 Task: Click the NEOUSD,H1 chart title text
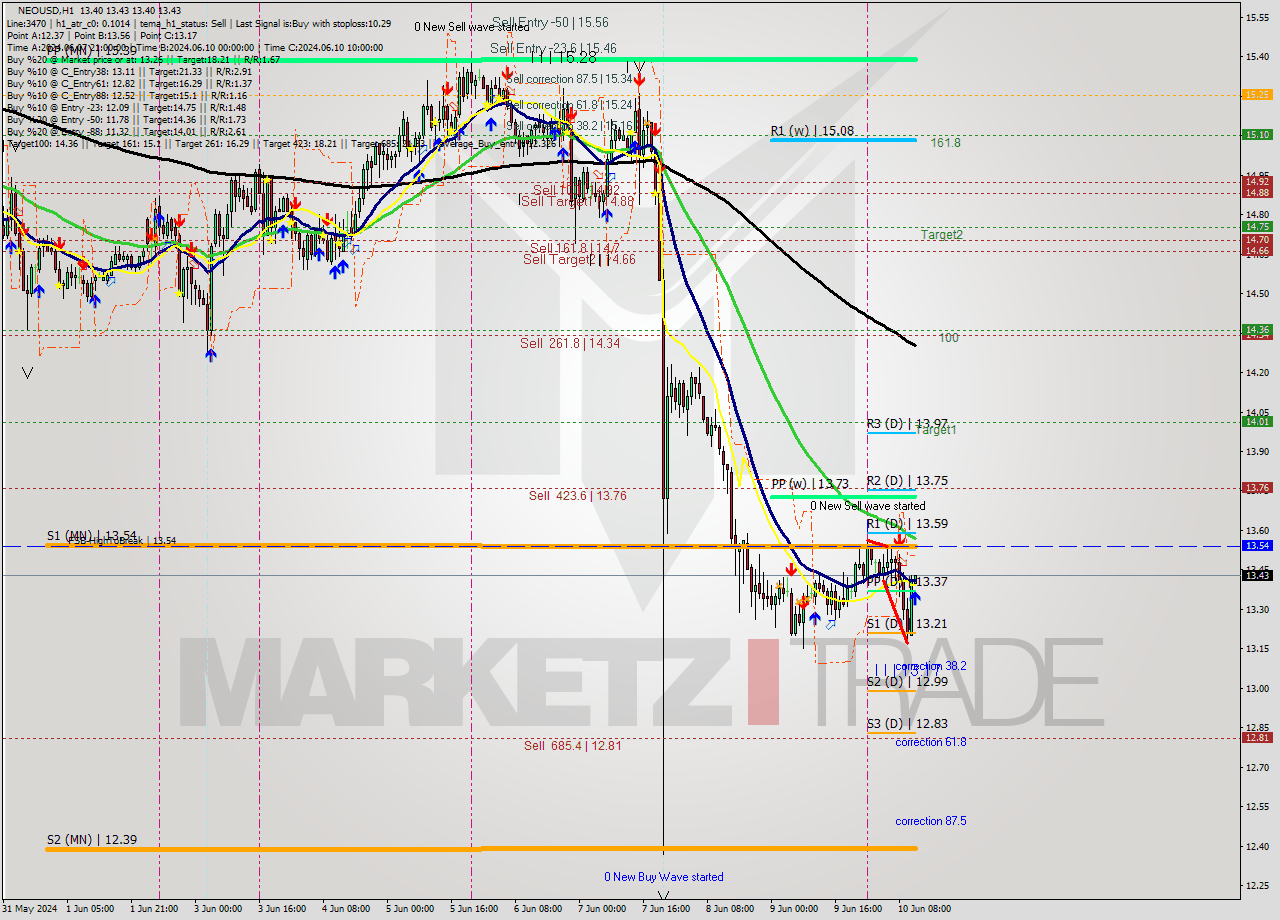44,10
